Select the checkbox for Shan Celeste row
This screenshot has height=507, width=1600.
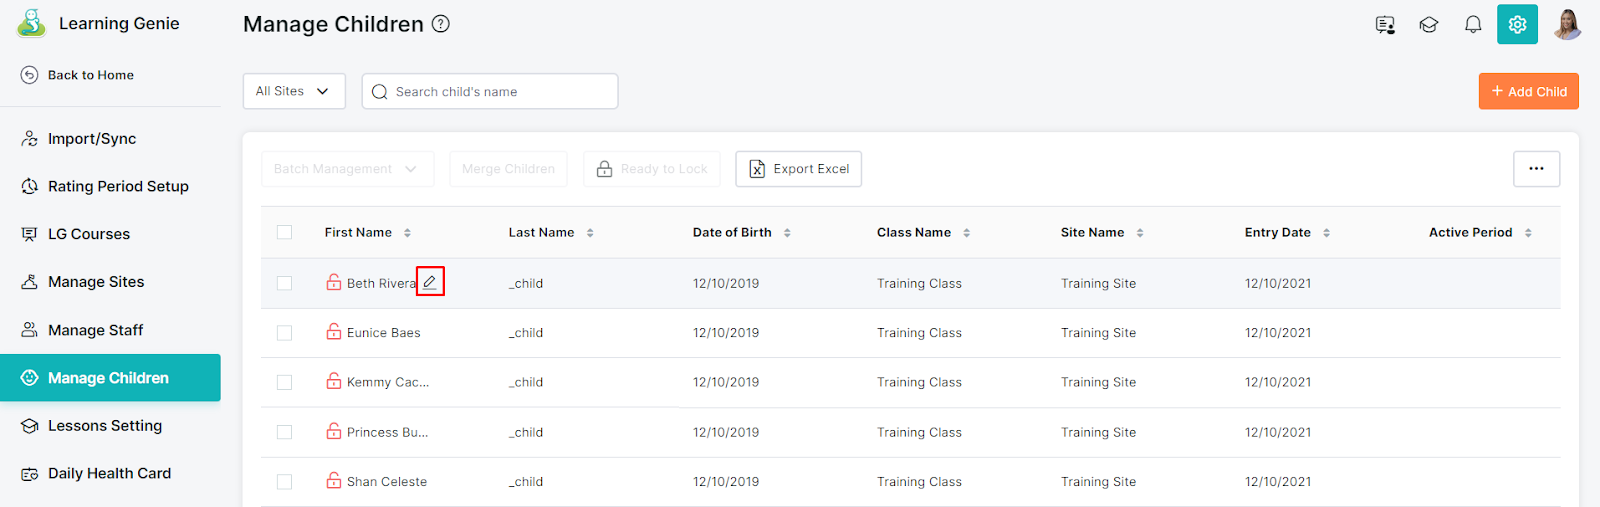(285, 482)
